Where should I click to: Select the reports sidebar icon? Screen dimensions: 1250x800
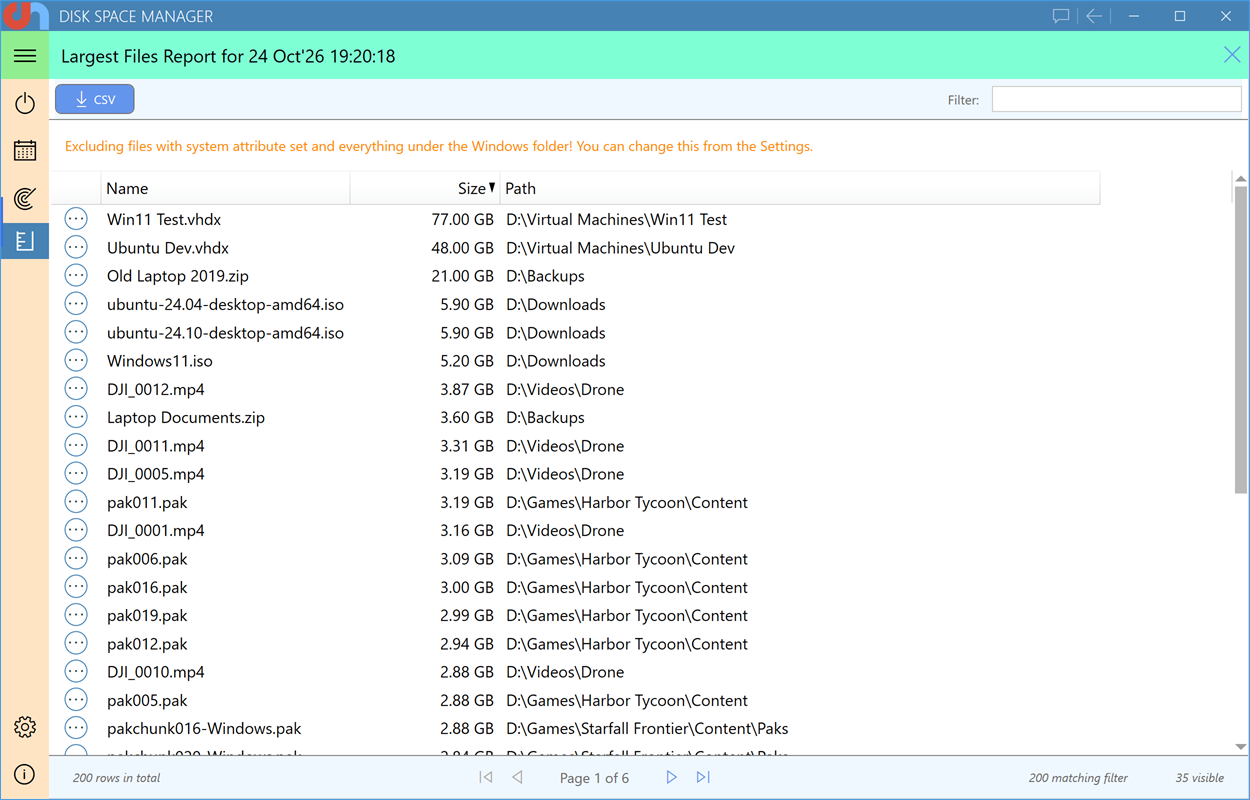(25, 241)
